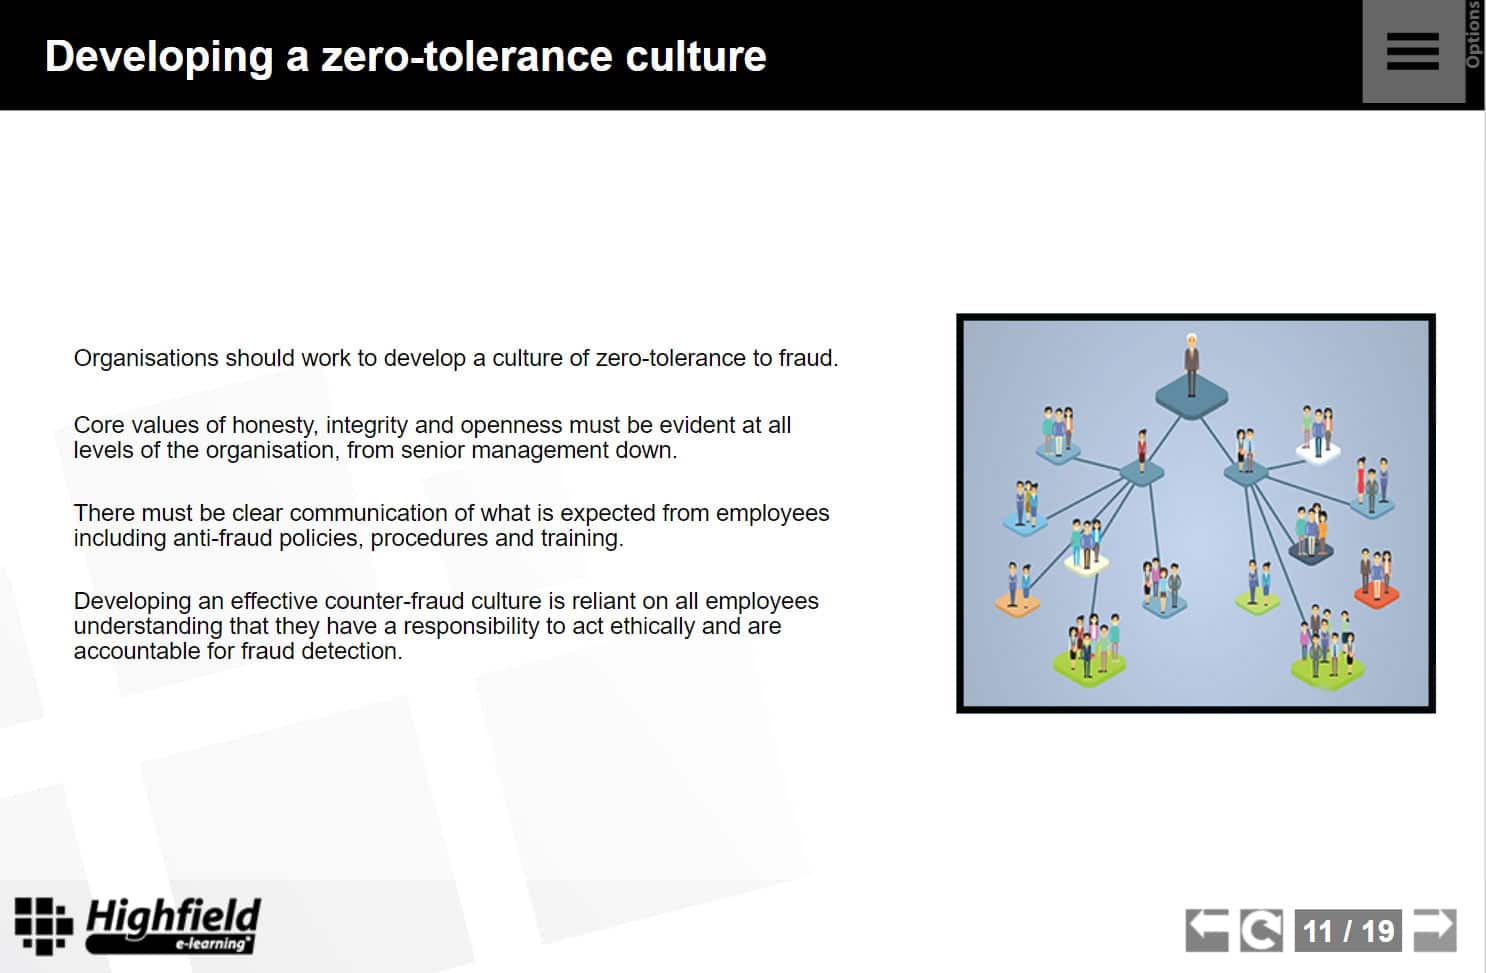Image resolution: width=1486 pixels, height=973 pixels.
Task: Click the Highfield grid squares logo icon
Action: 43,925
